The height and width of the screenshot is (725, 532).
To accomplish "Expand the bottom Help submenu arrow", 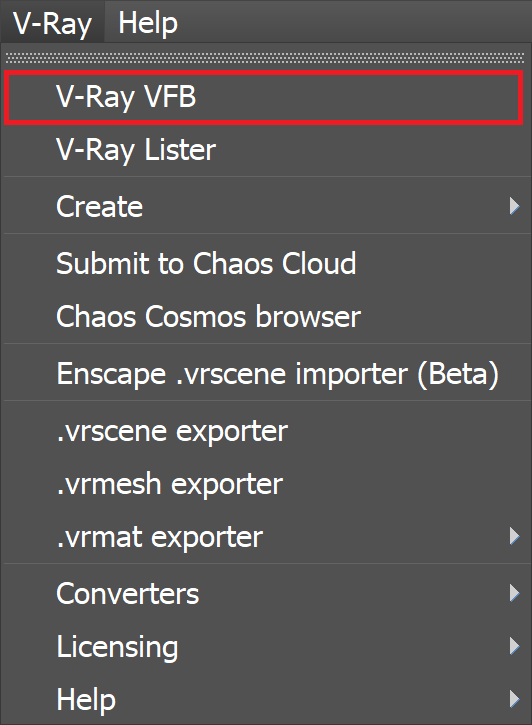I will [514, 699].
